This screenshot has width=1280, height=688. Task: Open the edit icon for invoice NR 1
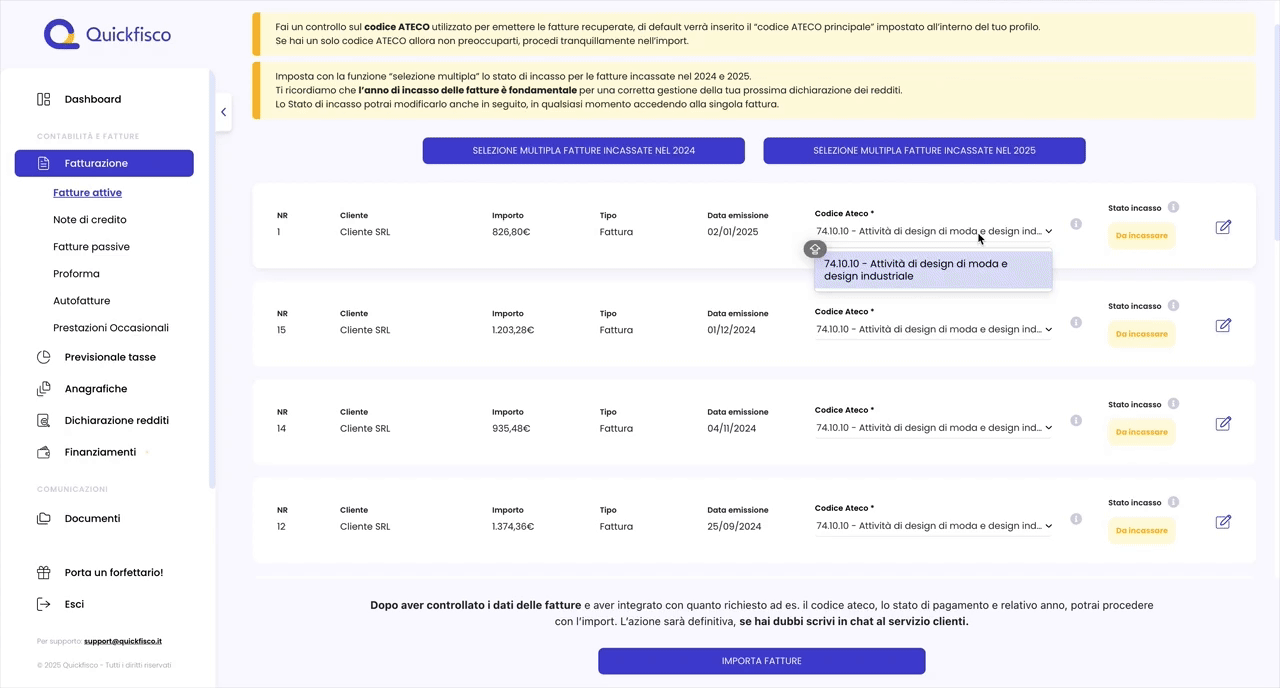click(1223, 227)
